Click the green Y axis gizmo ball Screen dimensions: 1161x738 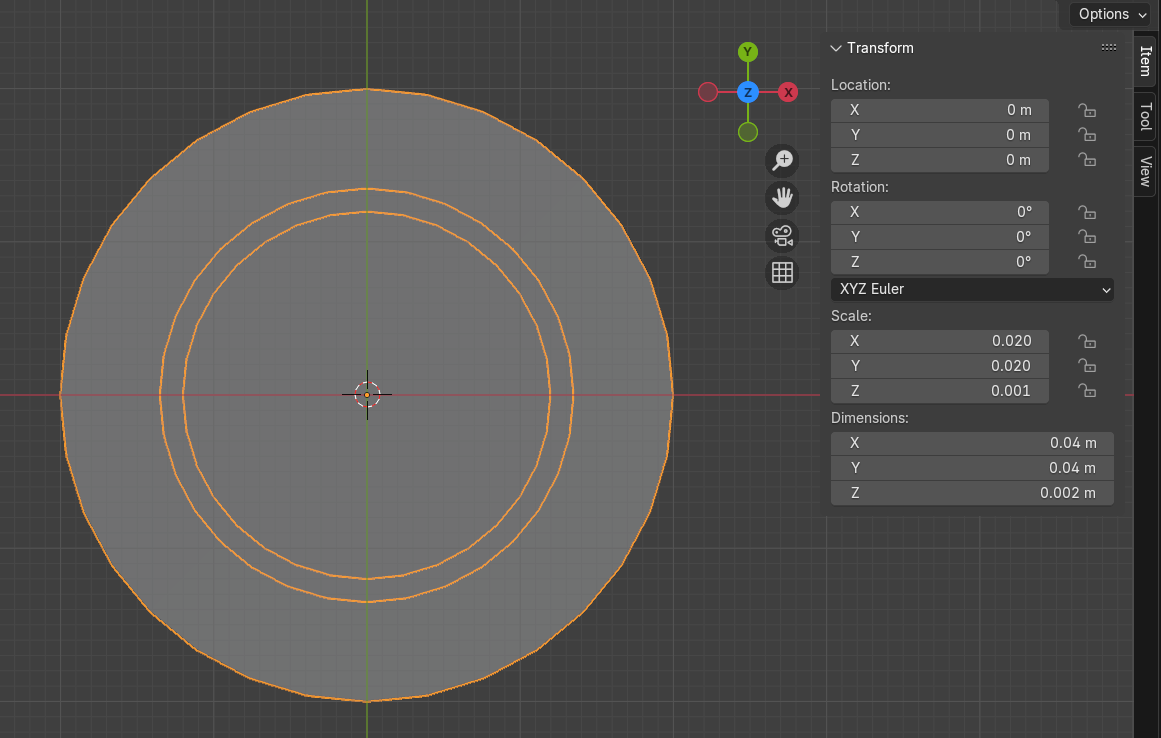(747, 52)
